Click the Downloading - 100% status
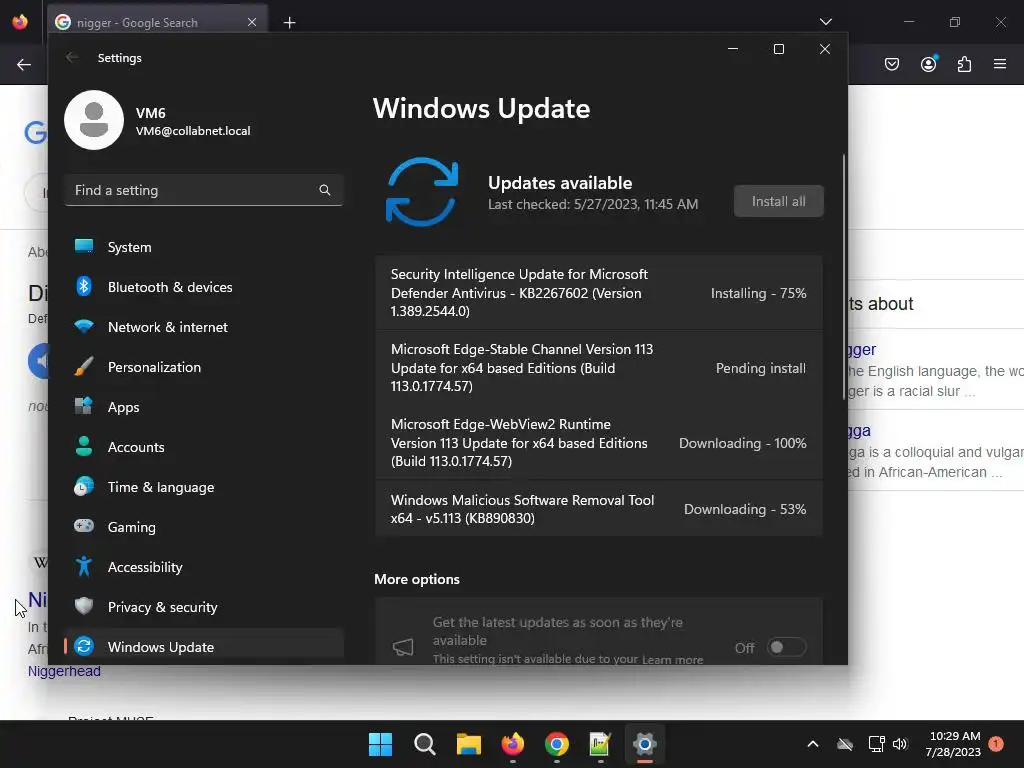Screen dimensions: 1024x768 coord(743,443)
